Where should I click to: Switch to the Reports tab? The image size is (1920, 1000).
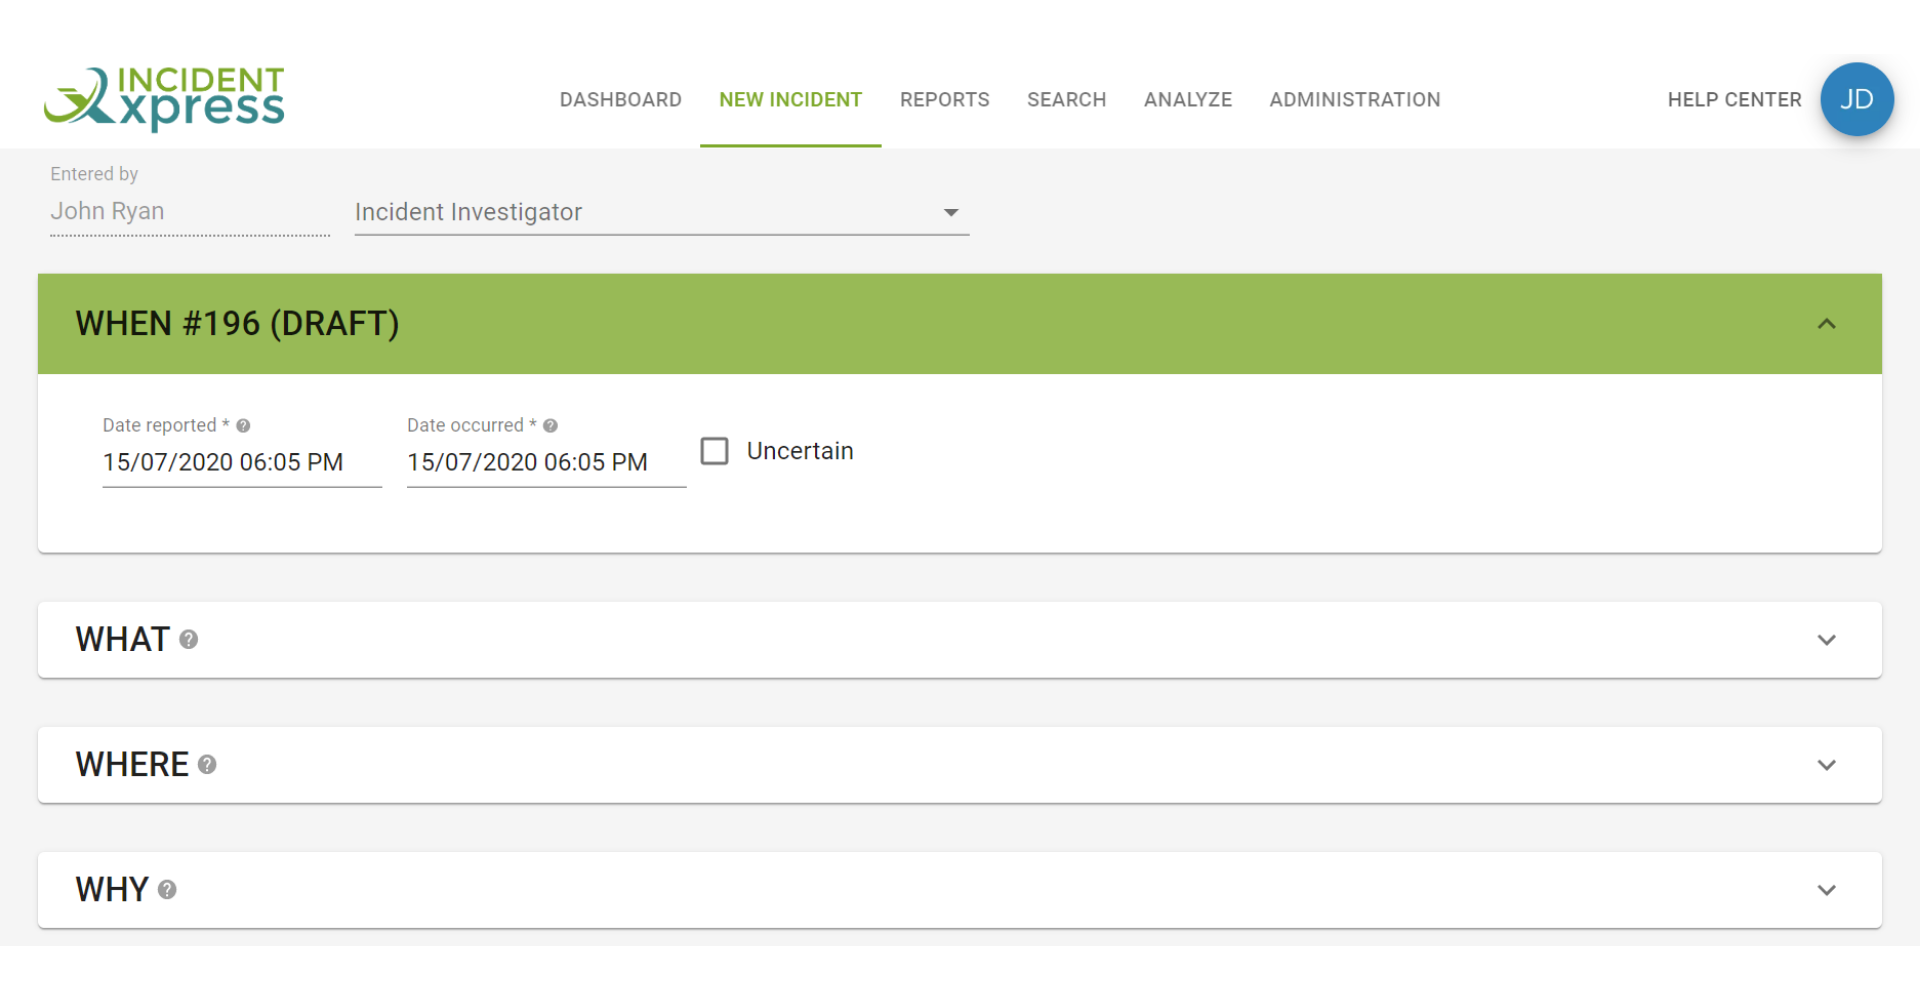coord(944,100)
